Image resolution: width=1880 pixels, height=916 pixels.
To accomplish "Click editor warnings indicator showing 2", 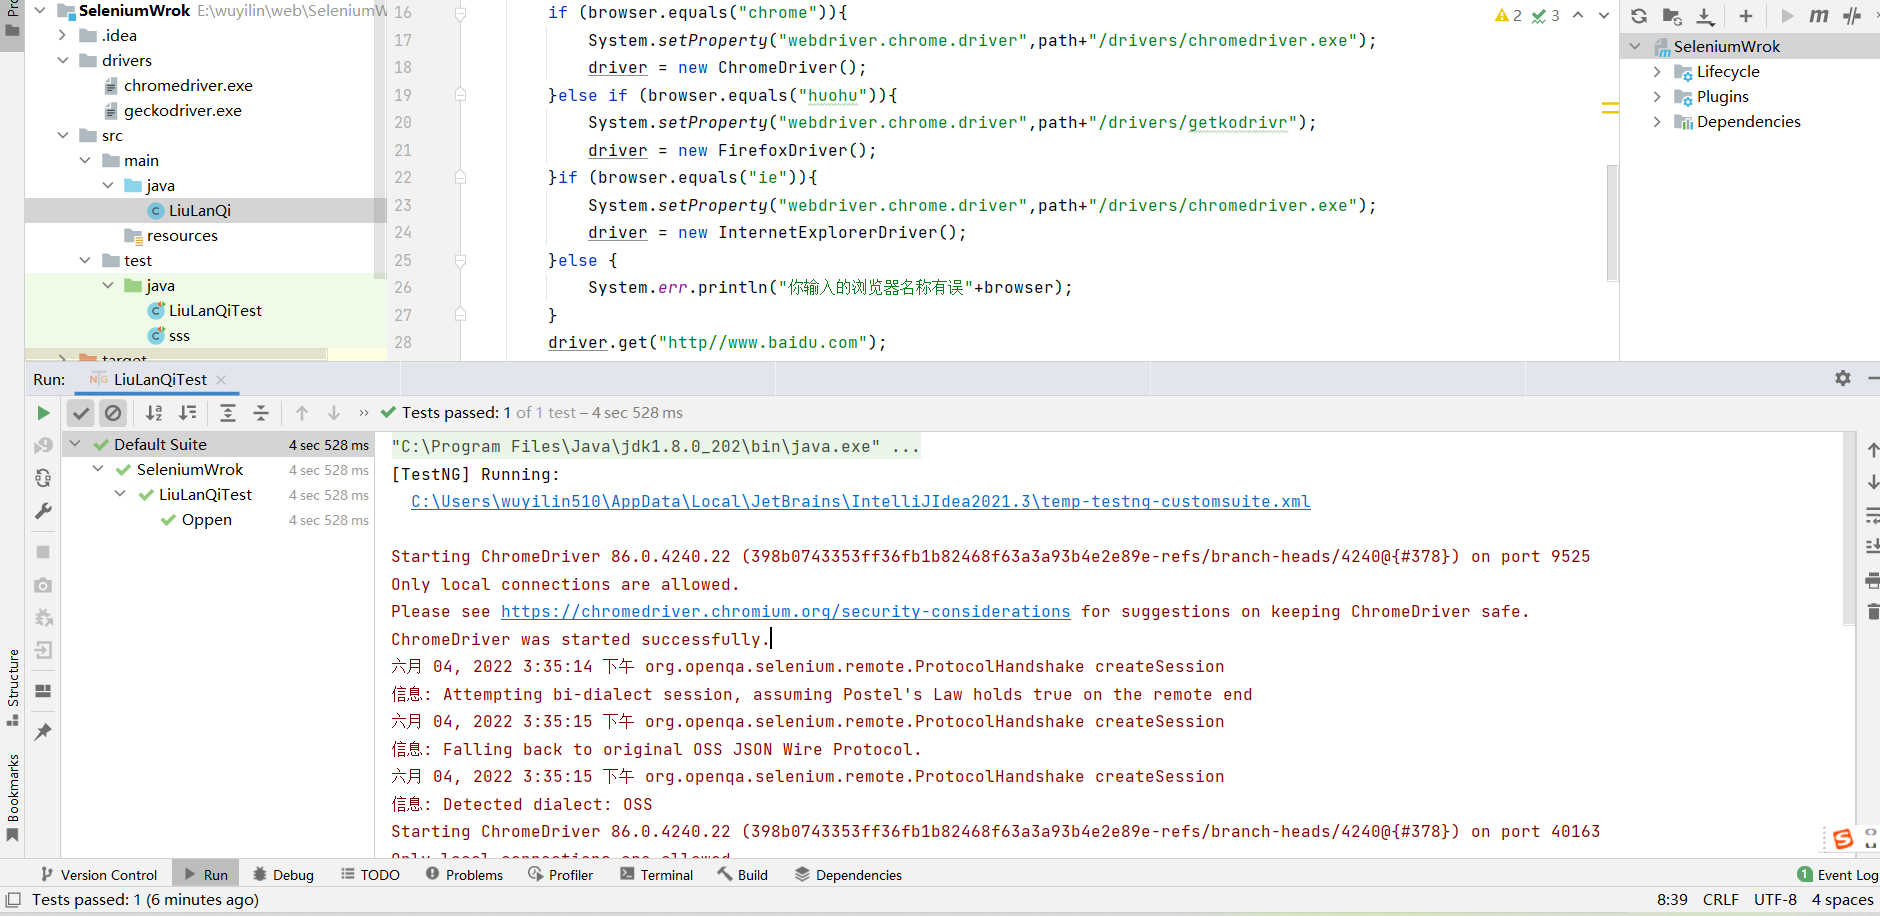I will (1508, 16).
